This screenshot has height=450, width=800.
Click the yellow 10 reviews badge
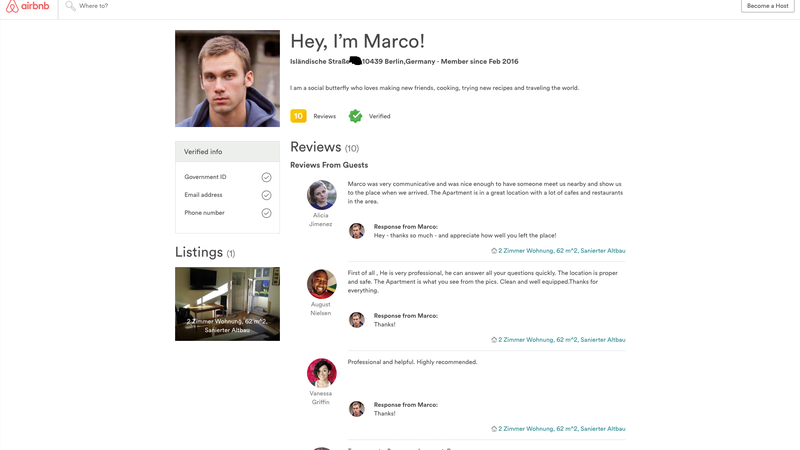point(298,116)
